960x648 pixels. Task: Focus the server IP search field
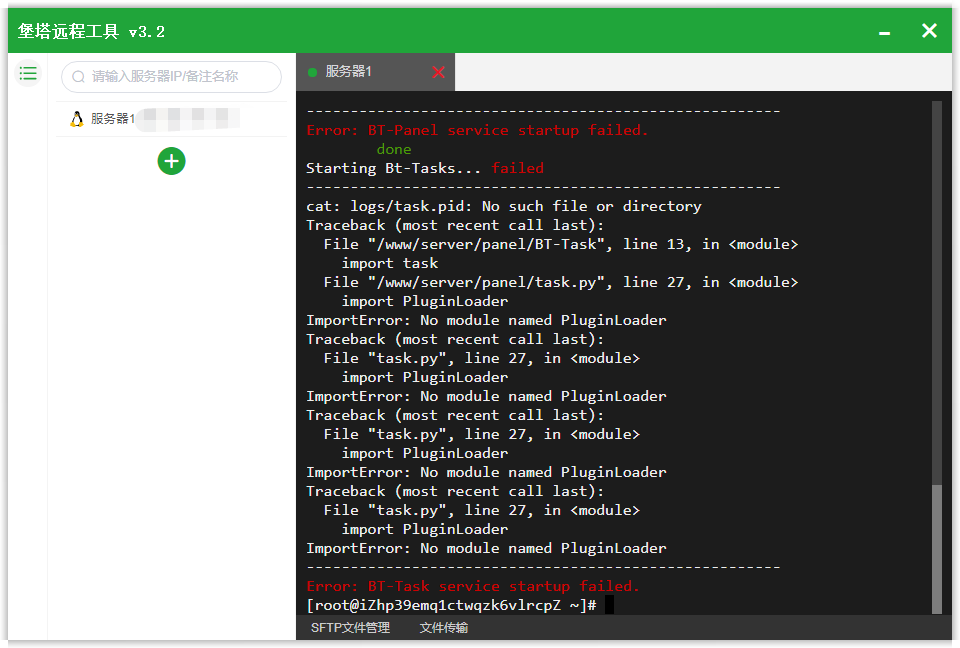(x=171, y=77)
